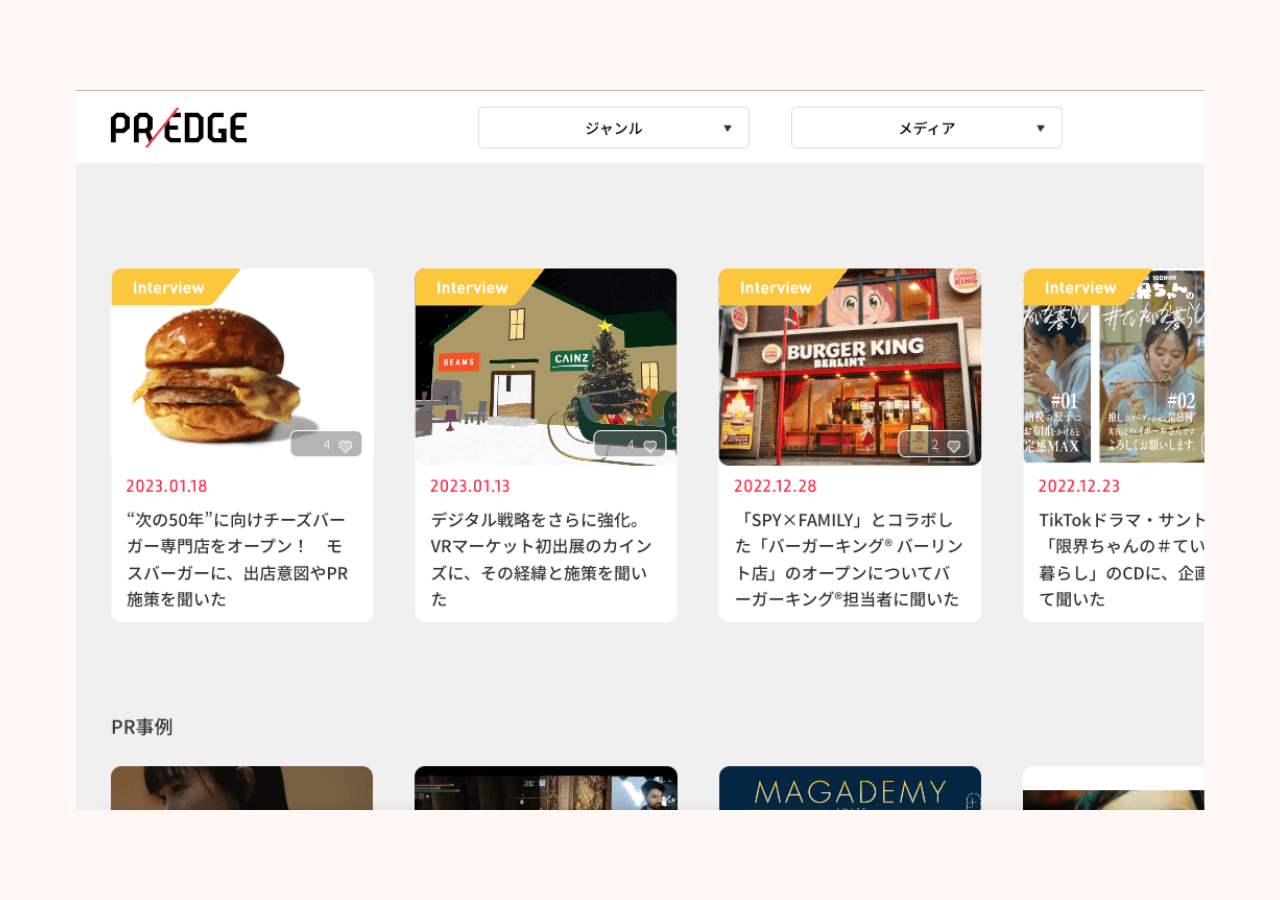The height and width of the screenshot is (900, 1280).
Task: Open the first PR事例 thumbnail with woman's face
Action: point(242,788)
